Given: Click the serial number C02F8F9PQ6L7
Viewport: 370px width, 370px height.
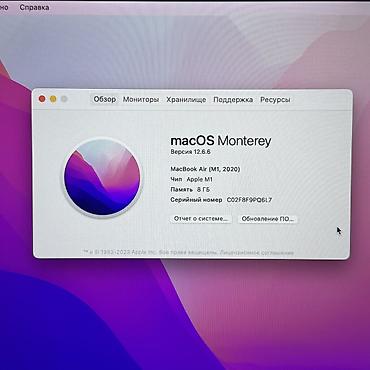Looking at the screenshot, I should pos(249,200).
